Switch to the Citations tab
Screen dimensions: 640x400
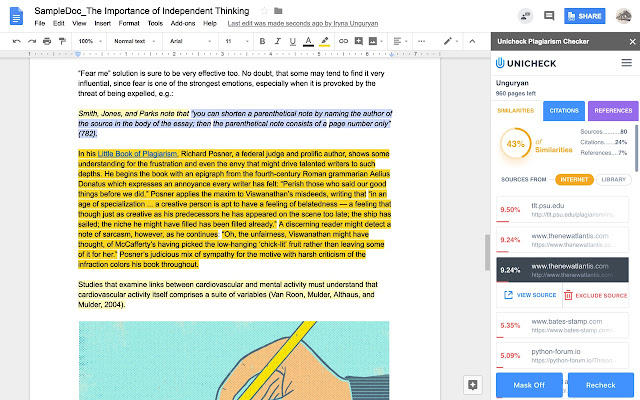[565, 110]
